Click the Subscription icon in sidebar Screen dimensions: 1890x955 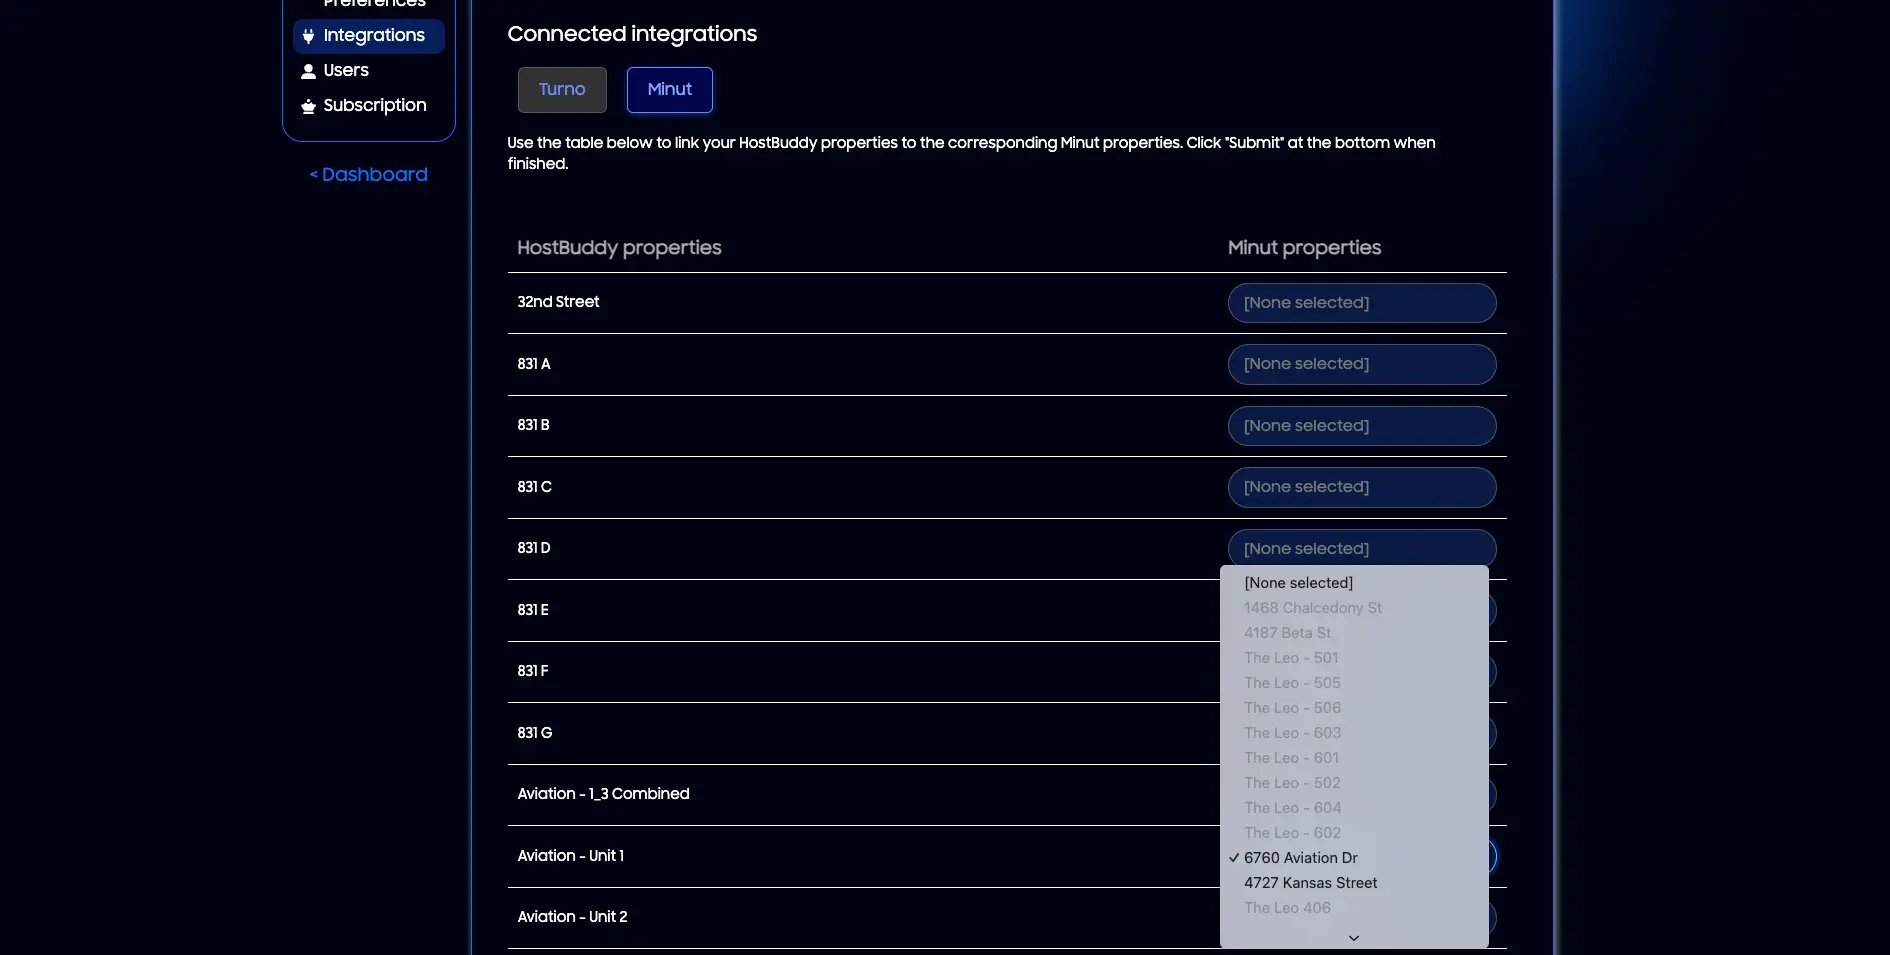coord(308,106)
